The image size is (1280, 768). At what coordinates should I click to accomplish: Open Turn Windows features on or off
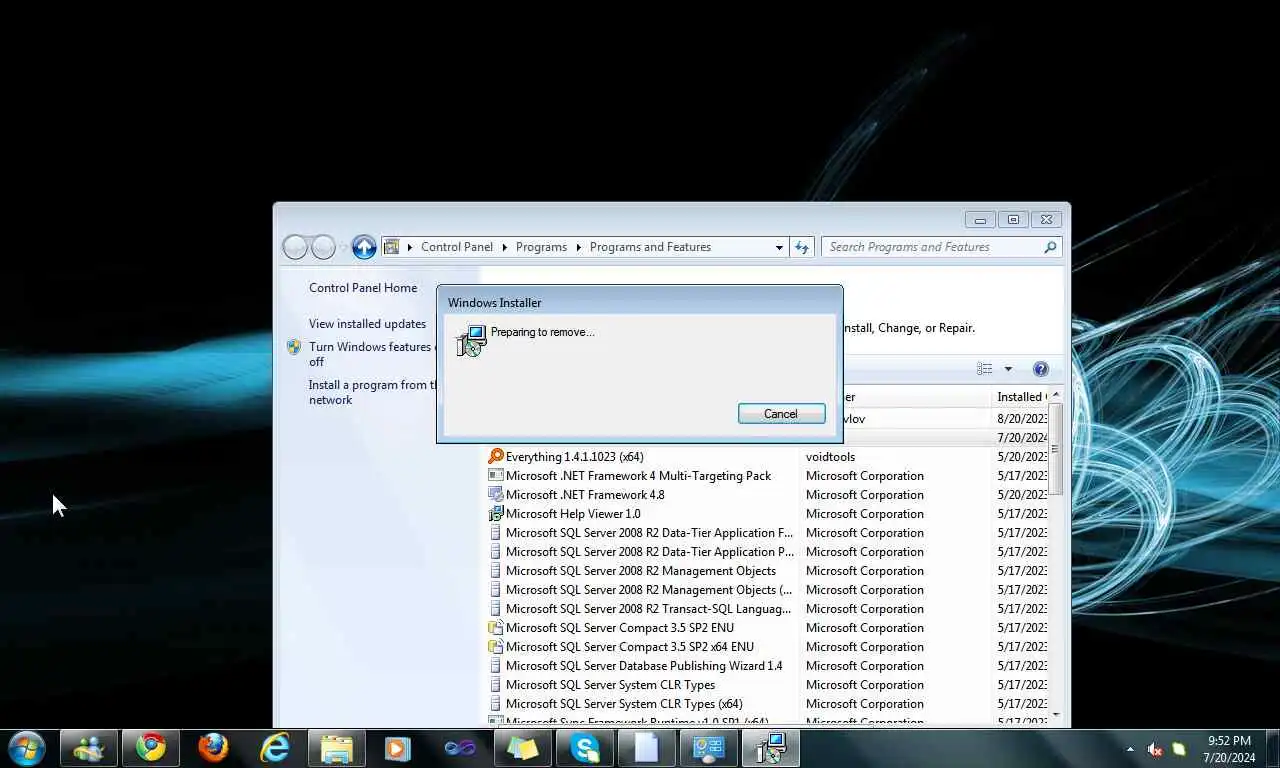[372, 354]
